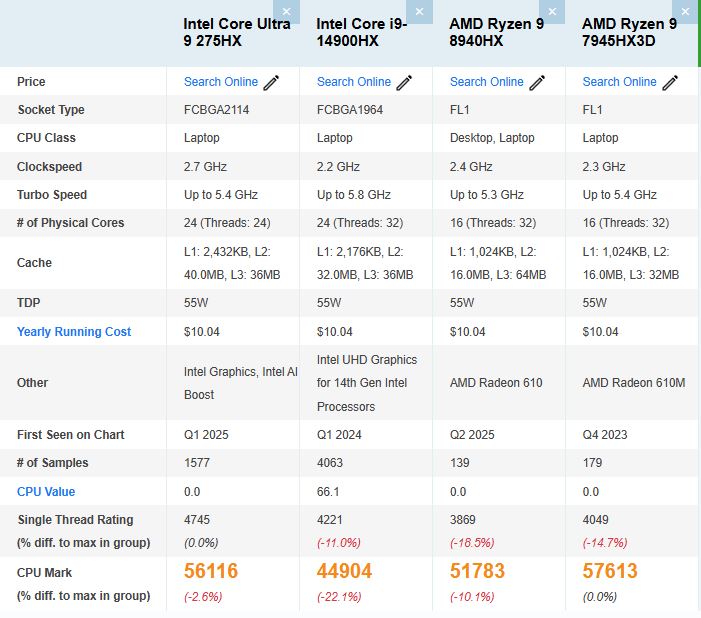
Task: Click the Intel Core i9-14900HX column title
Action: pyautogui.click(x=361, y=32)
